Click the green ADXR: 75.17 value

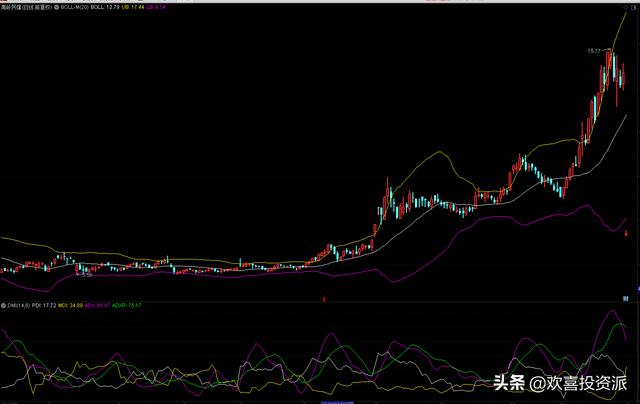coord(127,305)
